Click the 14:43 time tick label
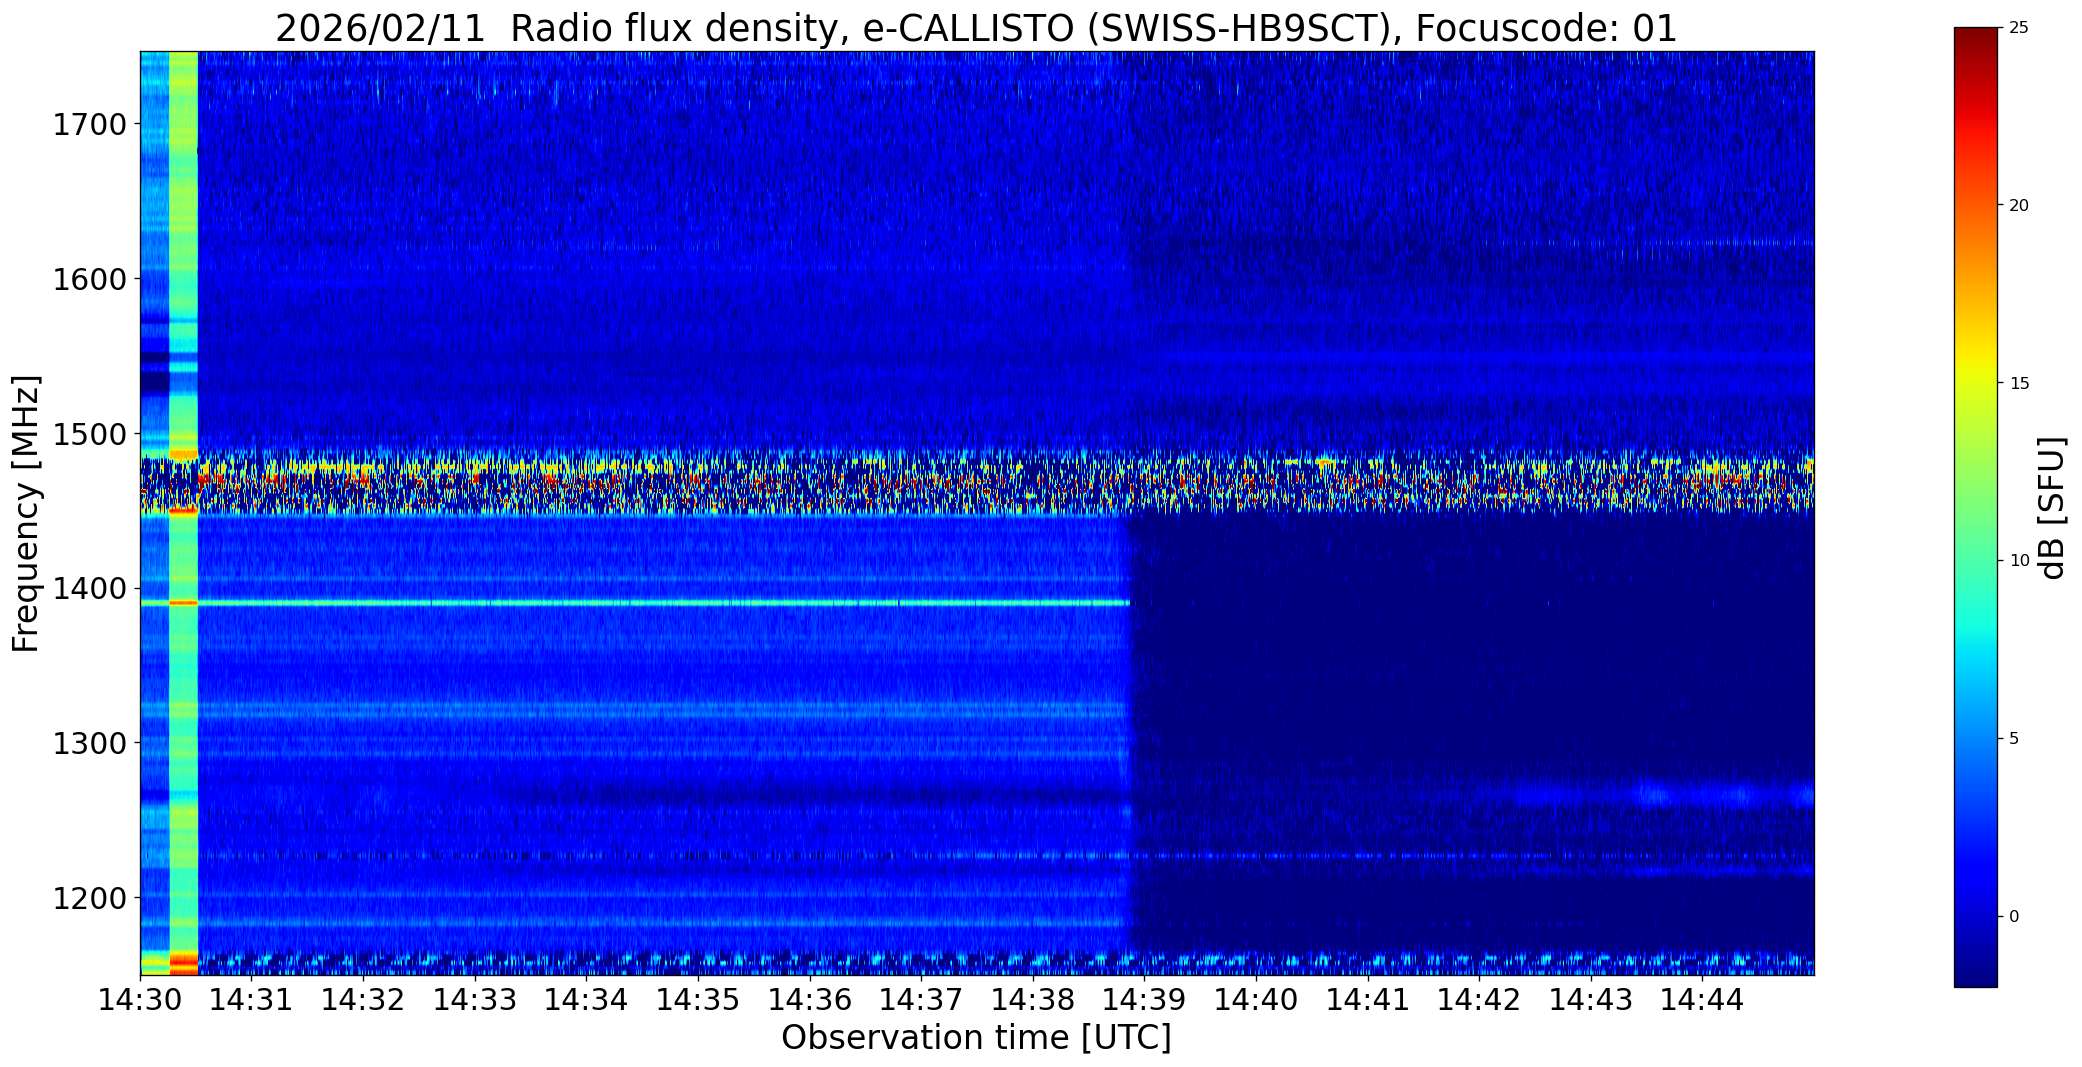This screenshot has height=1067, width=2082. coord(1591,999)
